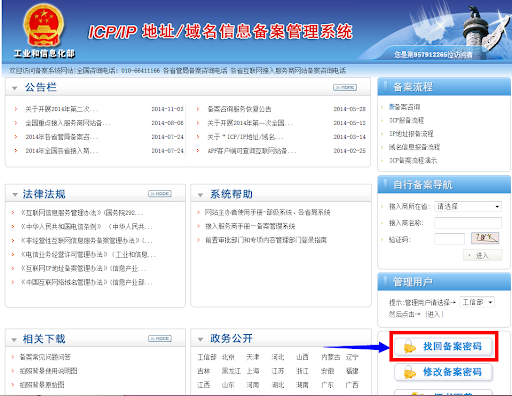Collapse the 公告栏 section triangle
512x396 pixels.
[14, 88]
